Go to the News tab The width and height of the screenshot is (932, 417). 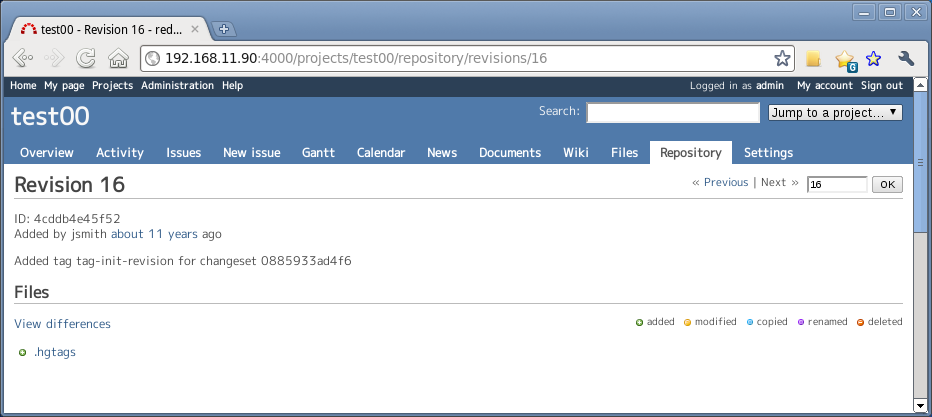click(442, 153)
